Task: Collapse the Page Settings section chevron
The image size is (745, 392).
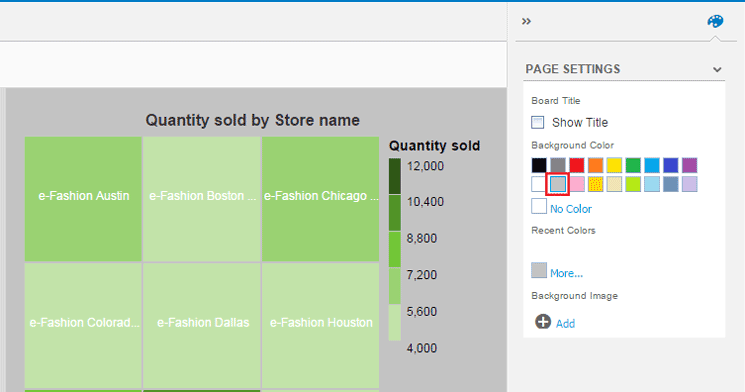Action: point(717,69)
